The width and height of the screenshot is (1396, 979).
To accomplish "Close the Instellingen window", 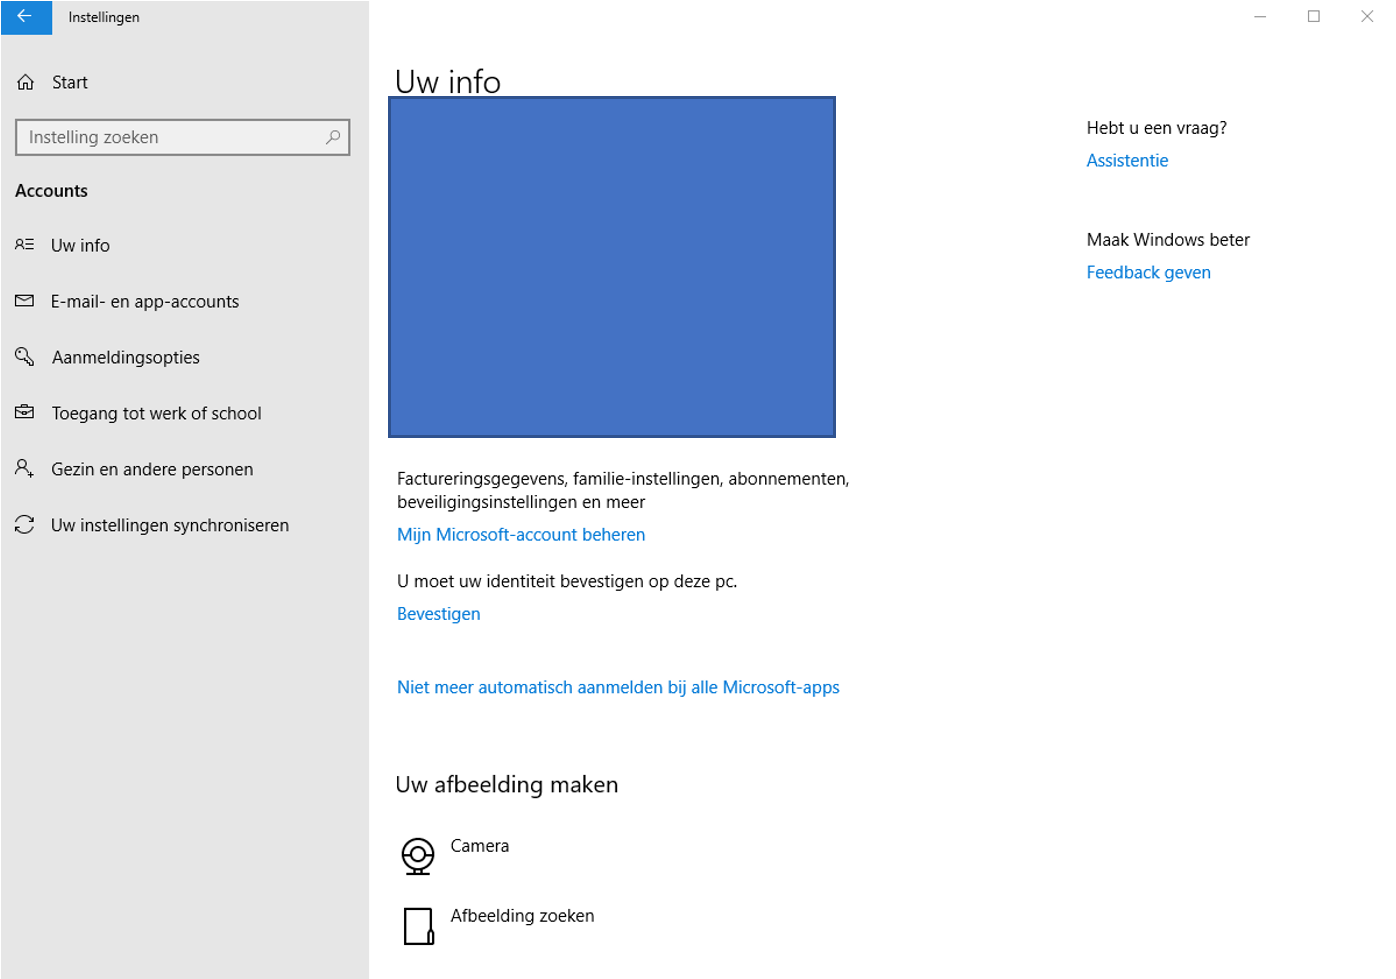I will coord(1367,17).
